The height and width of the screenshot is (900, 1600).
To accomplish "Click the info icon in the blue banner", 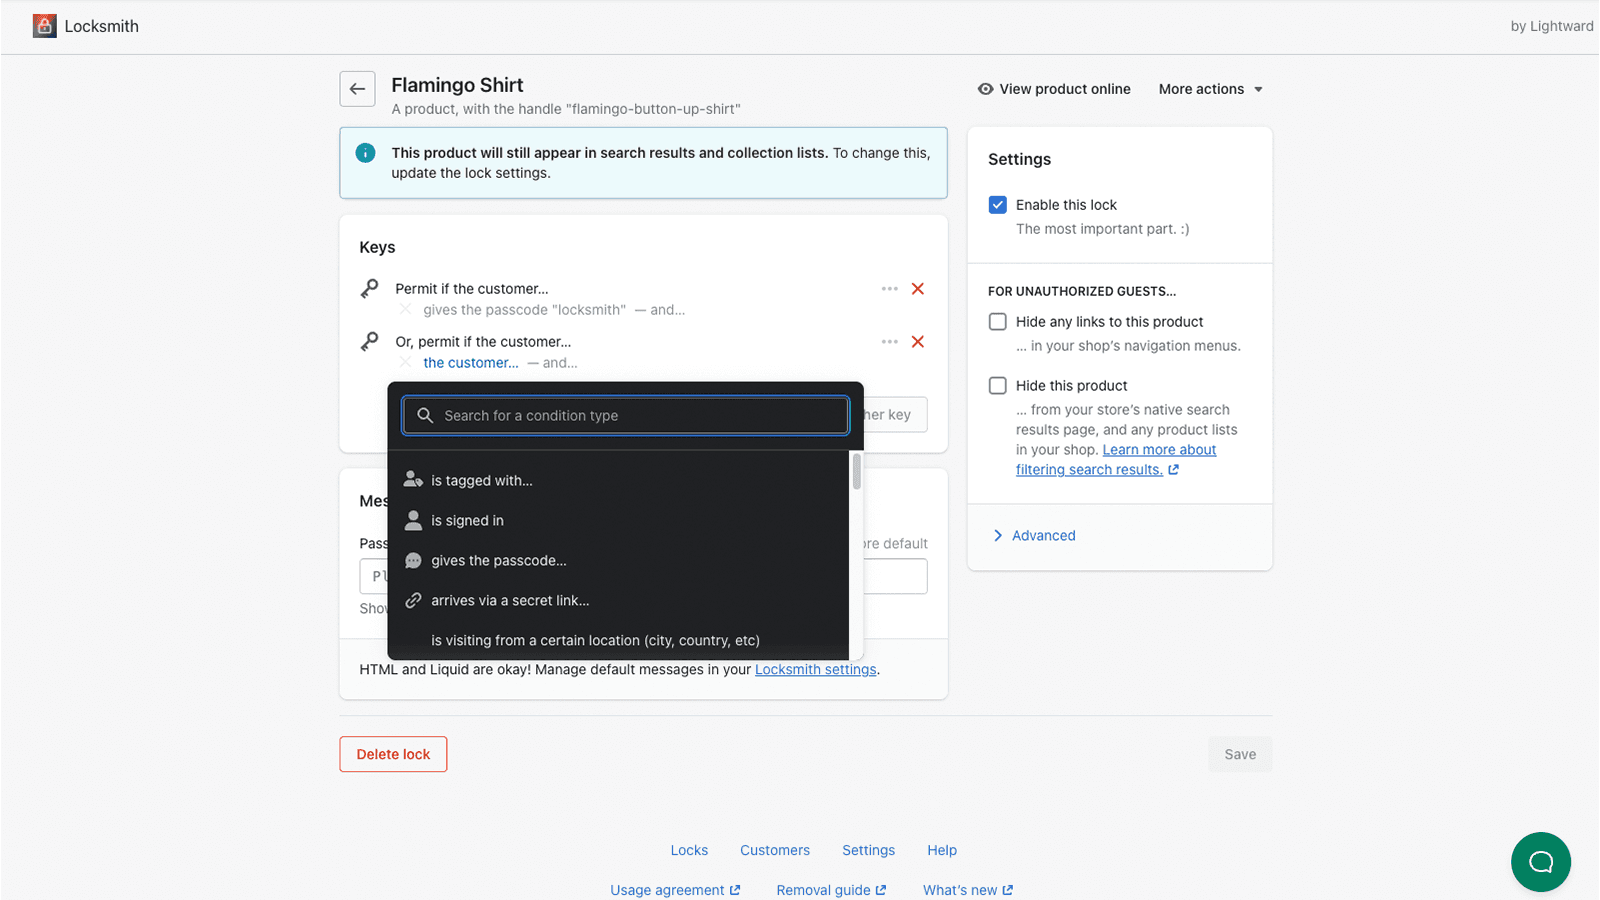I will pyautogui.click(x=365, y=153).
